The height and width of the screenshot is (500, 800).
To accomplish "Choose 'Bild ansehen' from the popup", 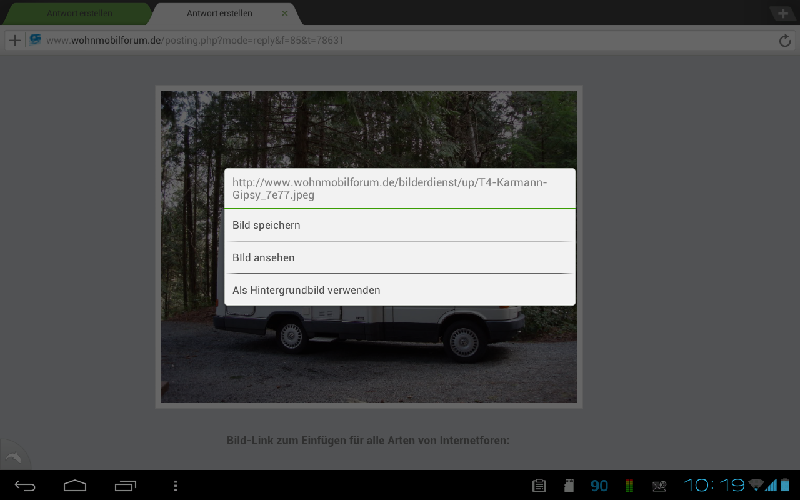I will [399, 257].
